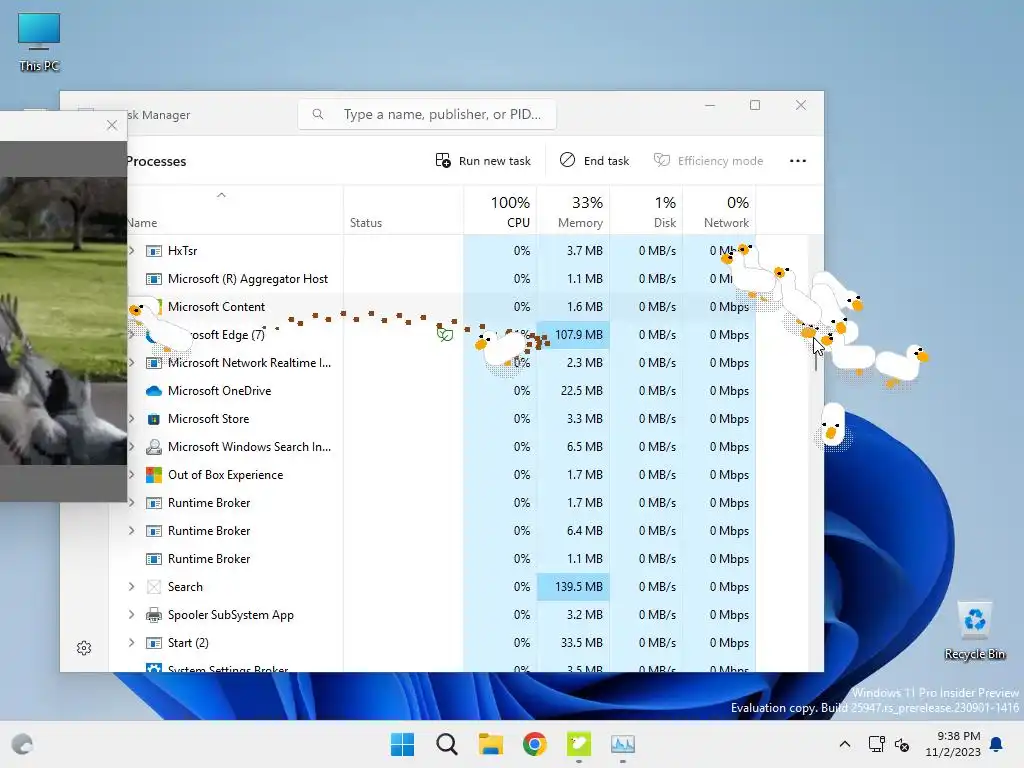Click the green goose app taskbar icon

(x=579, y=744)
